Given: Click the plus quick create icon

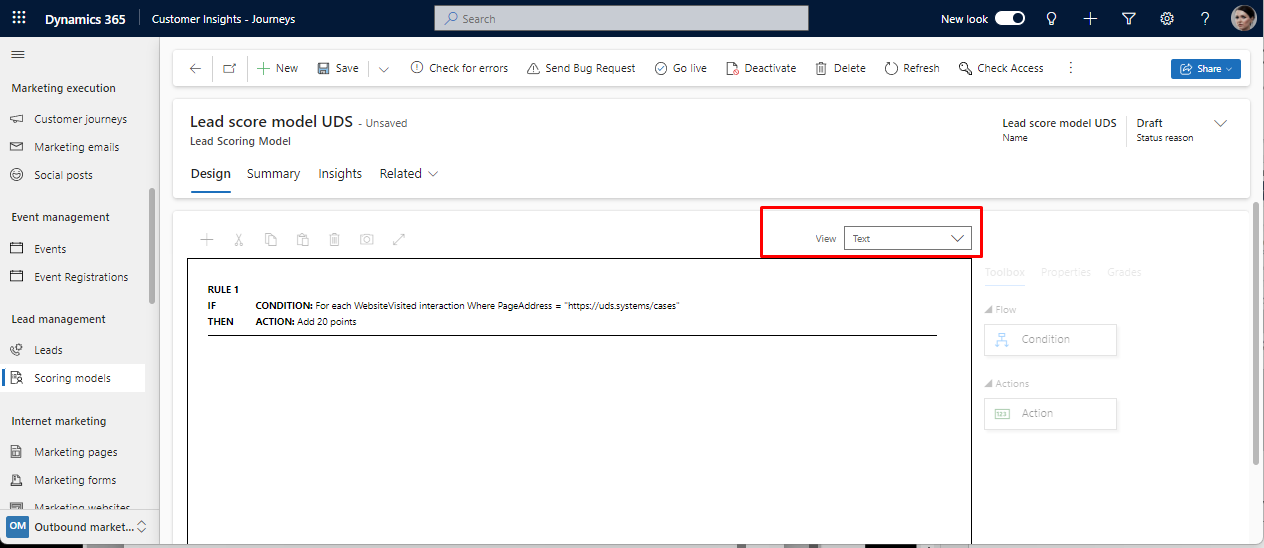Looking at the screenshot, I should (1090, 18).
